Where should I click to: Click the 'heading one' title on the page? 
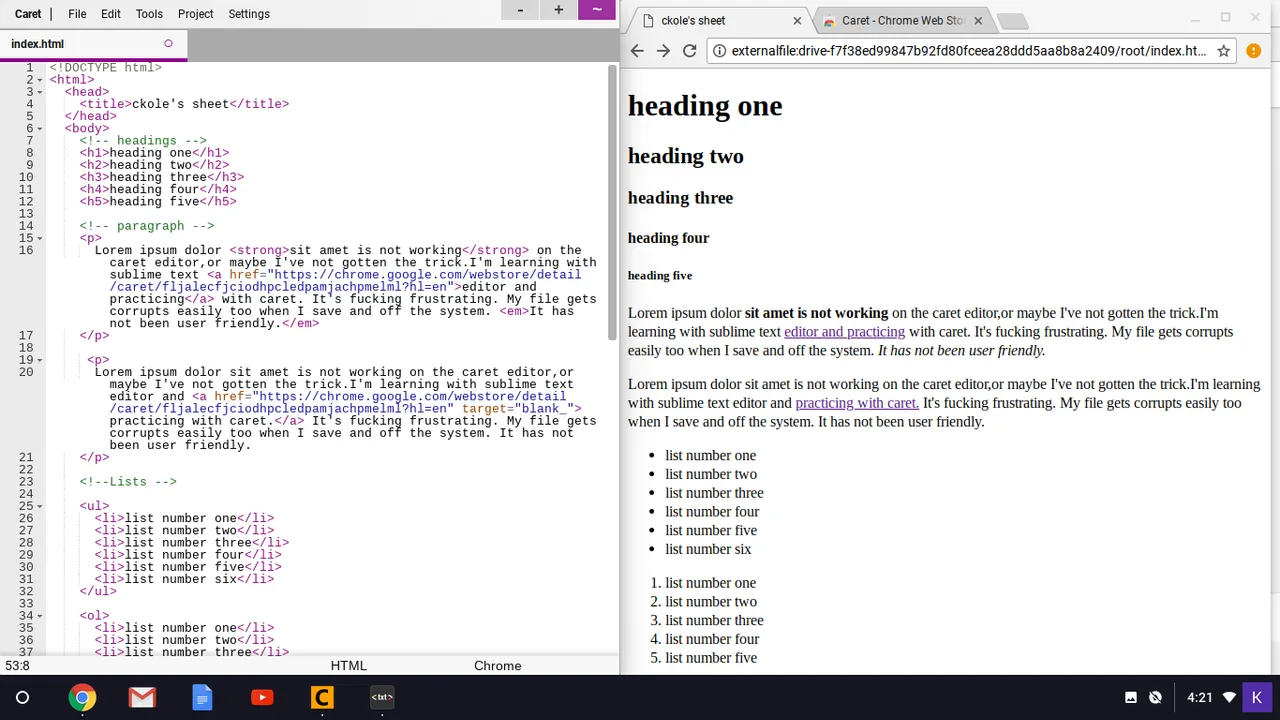(x=705, y=106)
